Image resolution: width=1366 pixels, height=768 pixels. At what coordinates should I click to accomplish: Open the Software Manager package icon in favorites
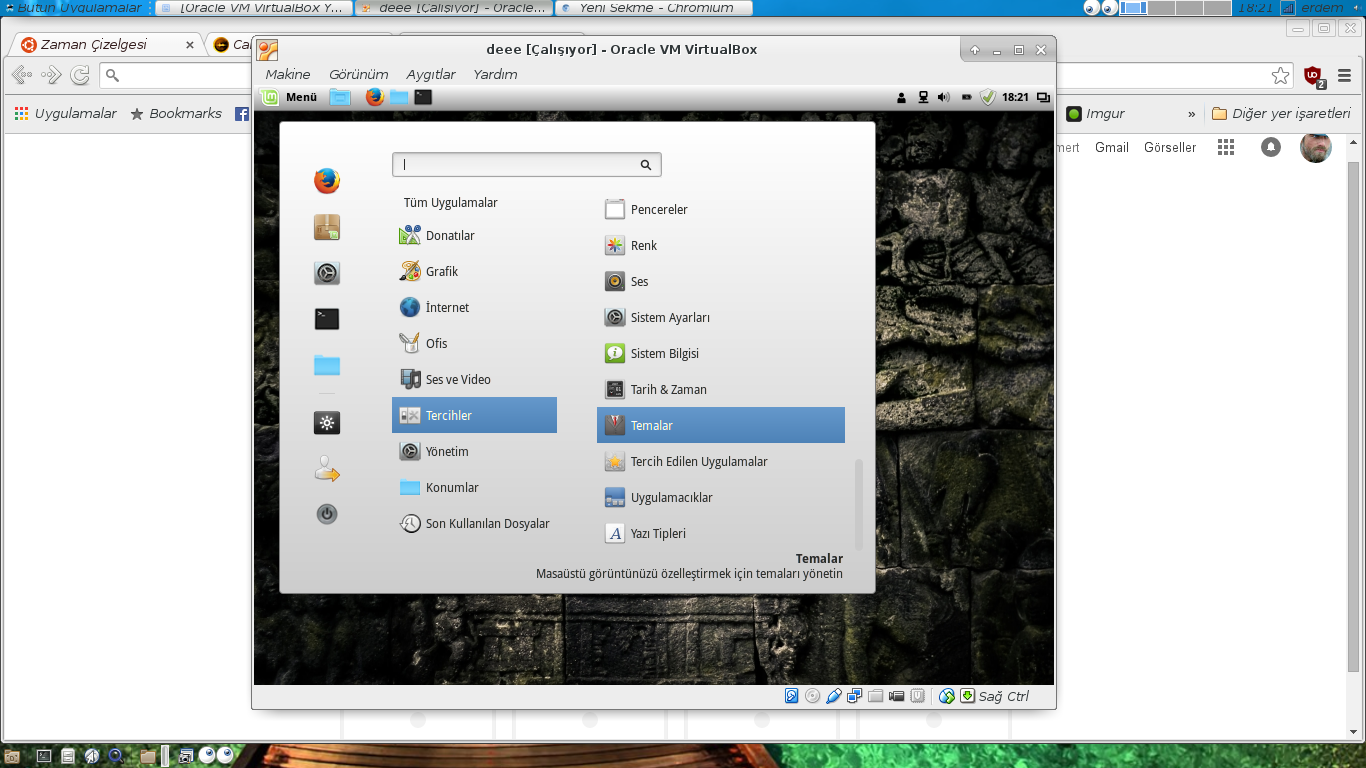tap(327, 227)
